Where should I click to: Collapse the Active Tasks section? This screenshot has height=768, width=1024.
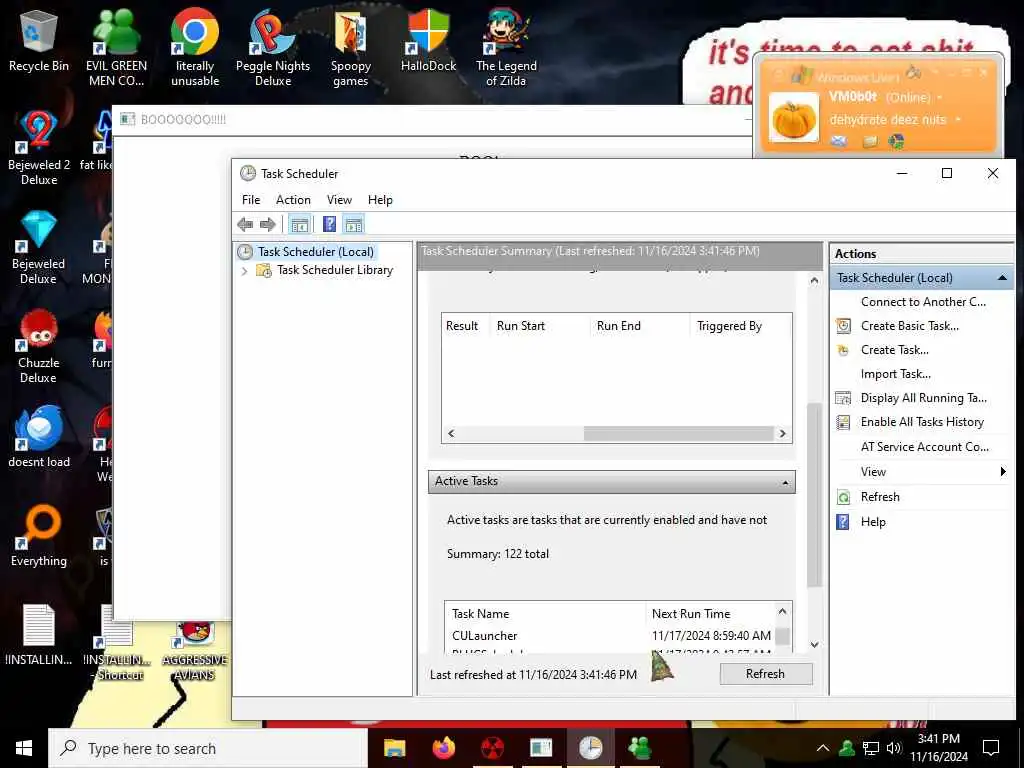[785, 483]
